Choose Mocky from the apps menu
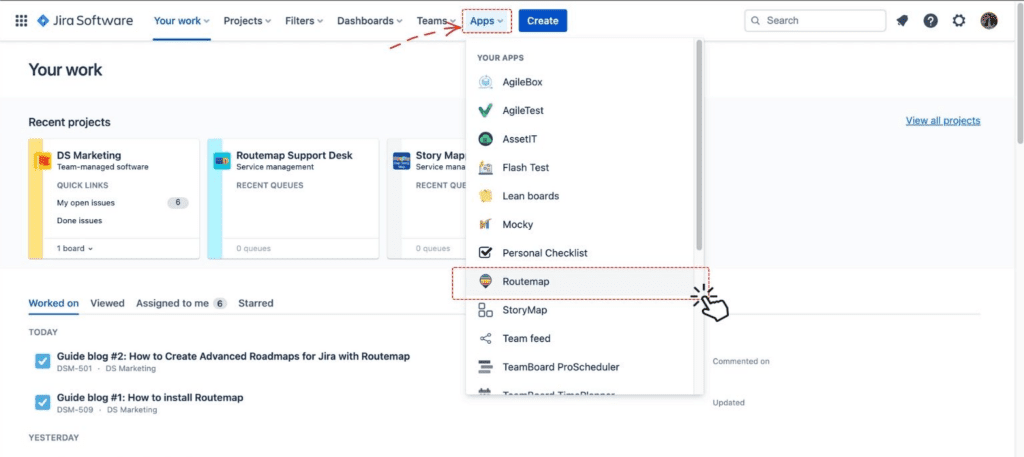 tap(581, 225)
